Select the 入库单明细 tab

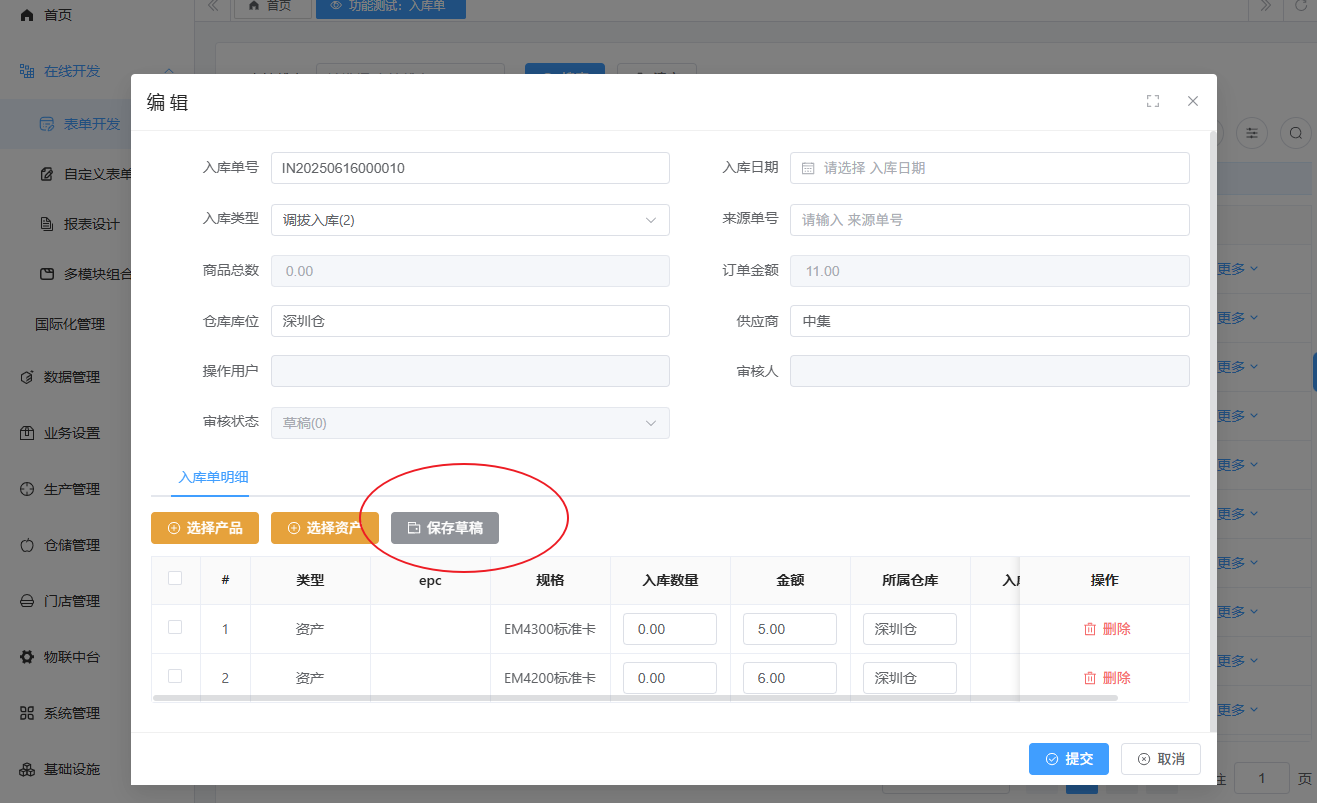point(214,477)
